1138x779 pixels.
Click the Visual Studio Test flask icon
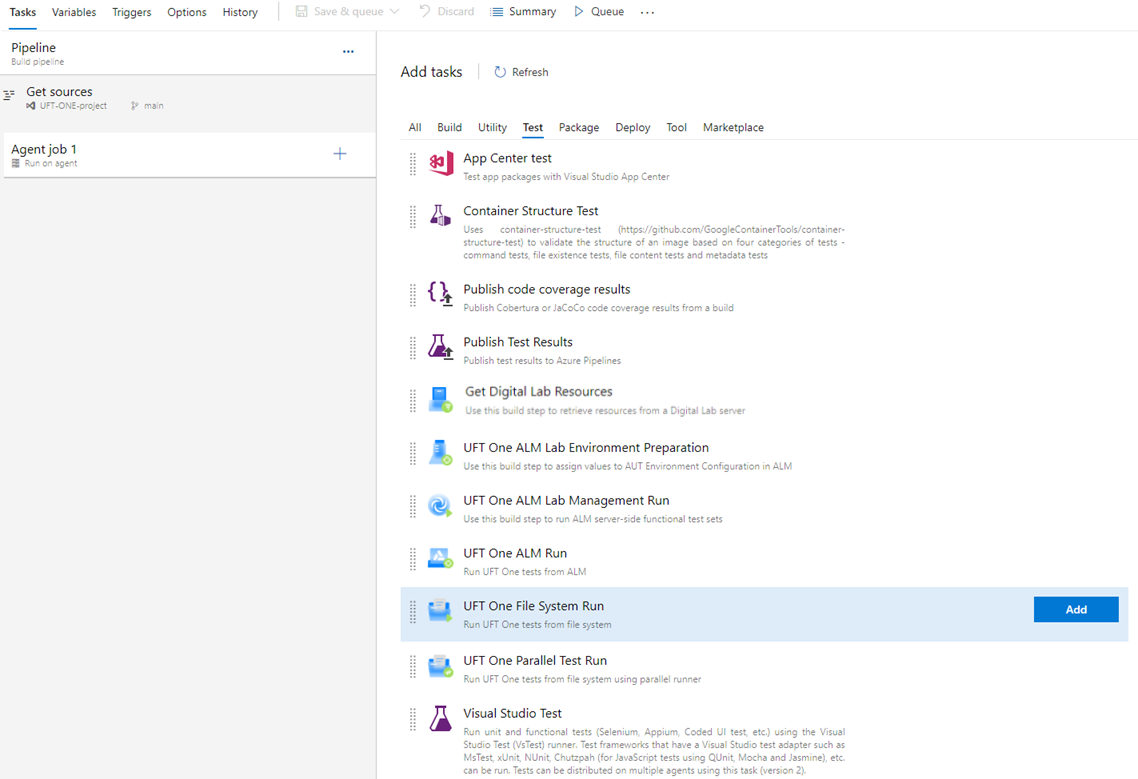pyautogui.click(x=440, y=718)
